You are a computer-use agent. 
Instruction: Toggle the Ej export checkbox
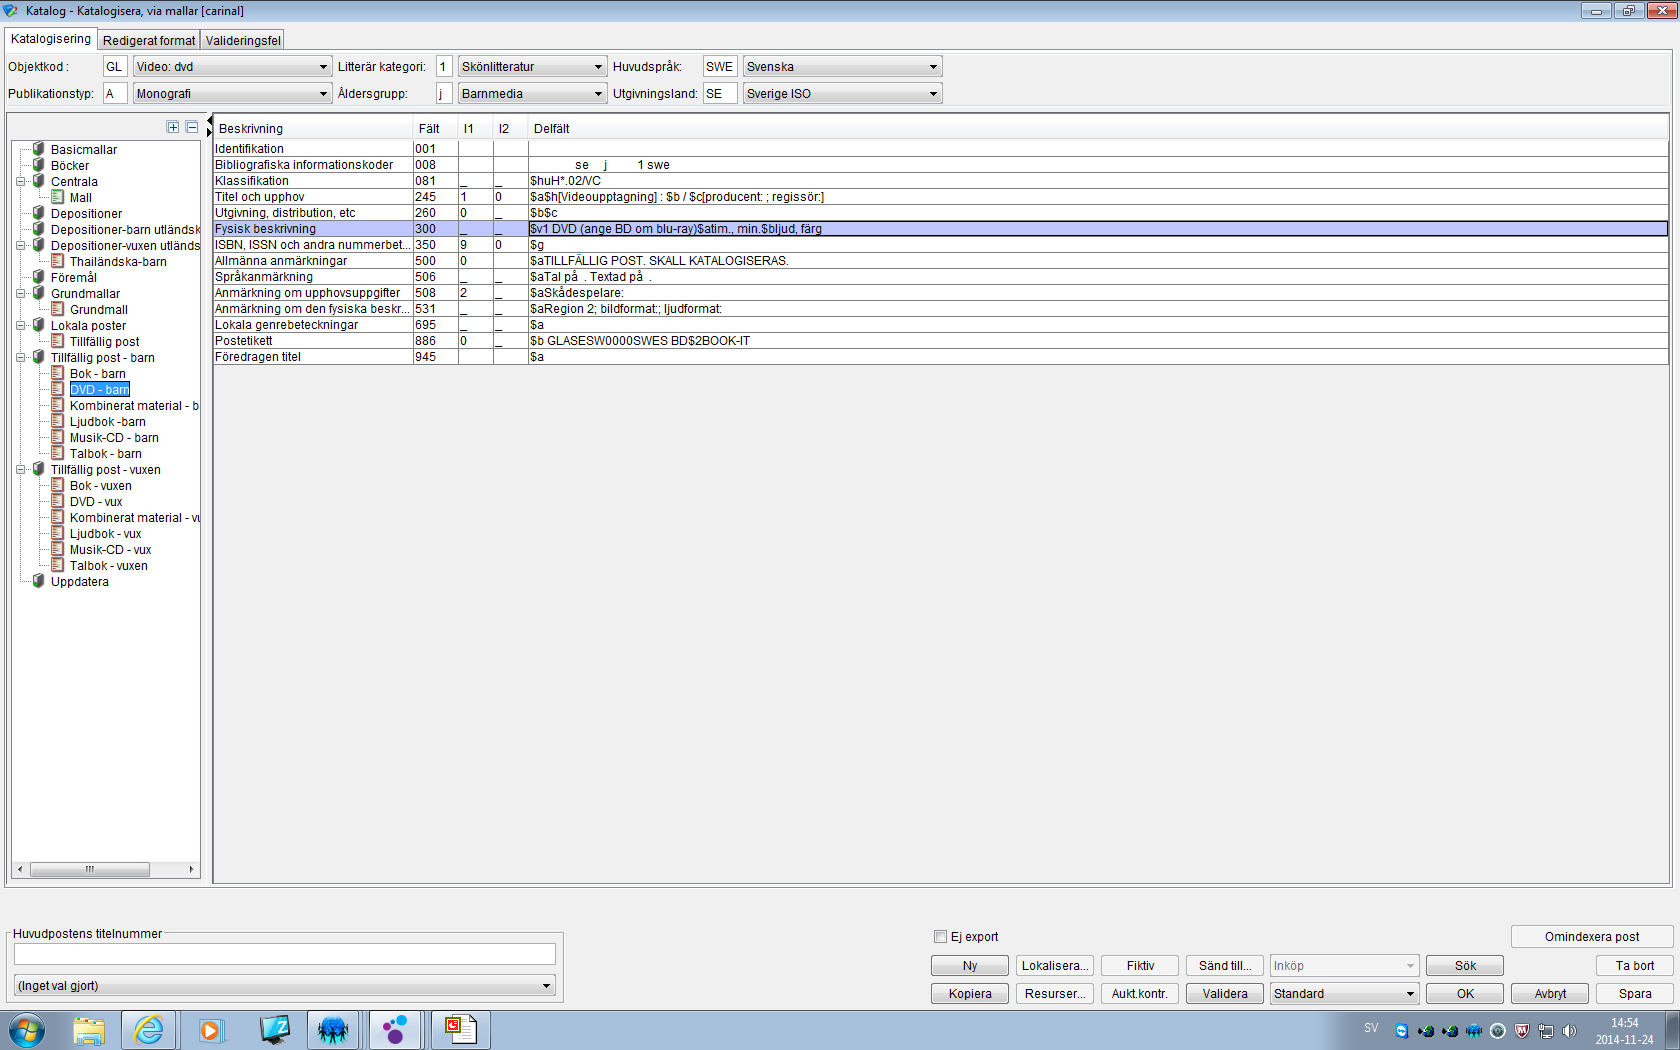pyautogui.click(x=940, y=937)
